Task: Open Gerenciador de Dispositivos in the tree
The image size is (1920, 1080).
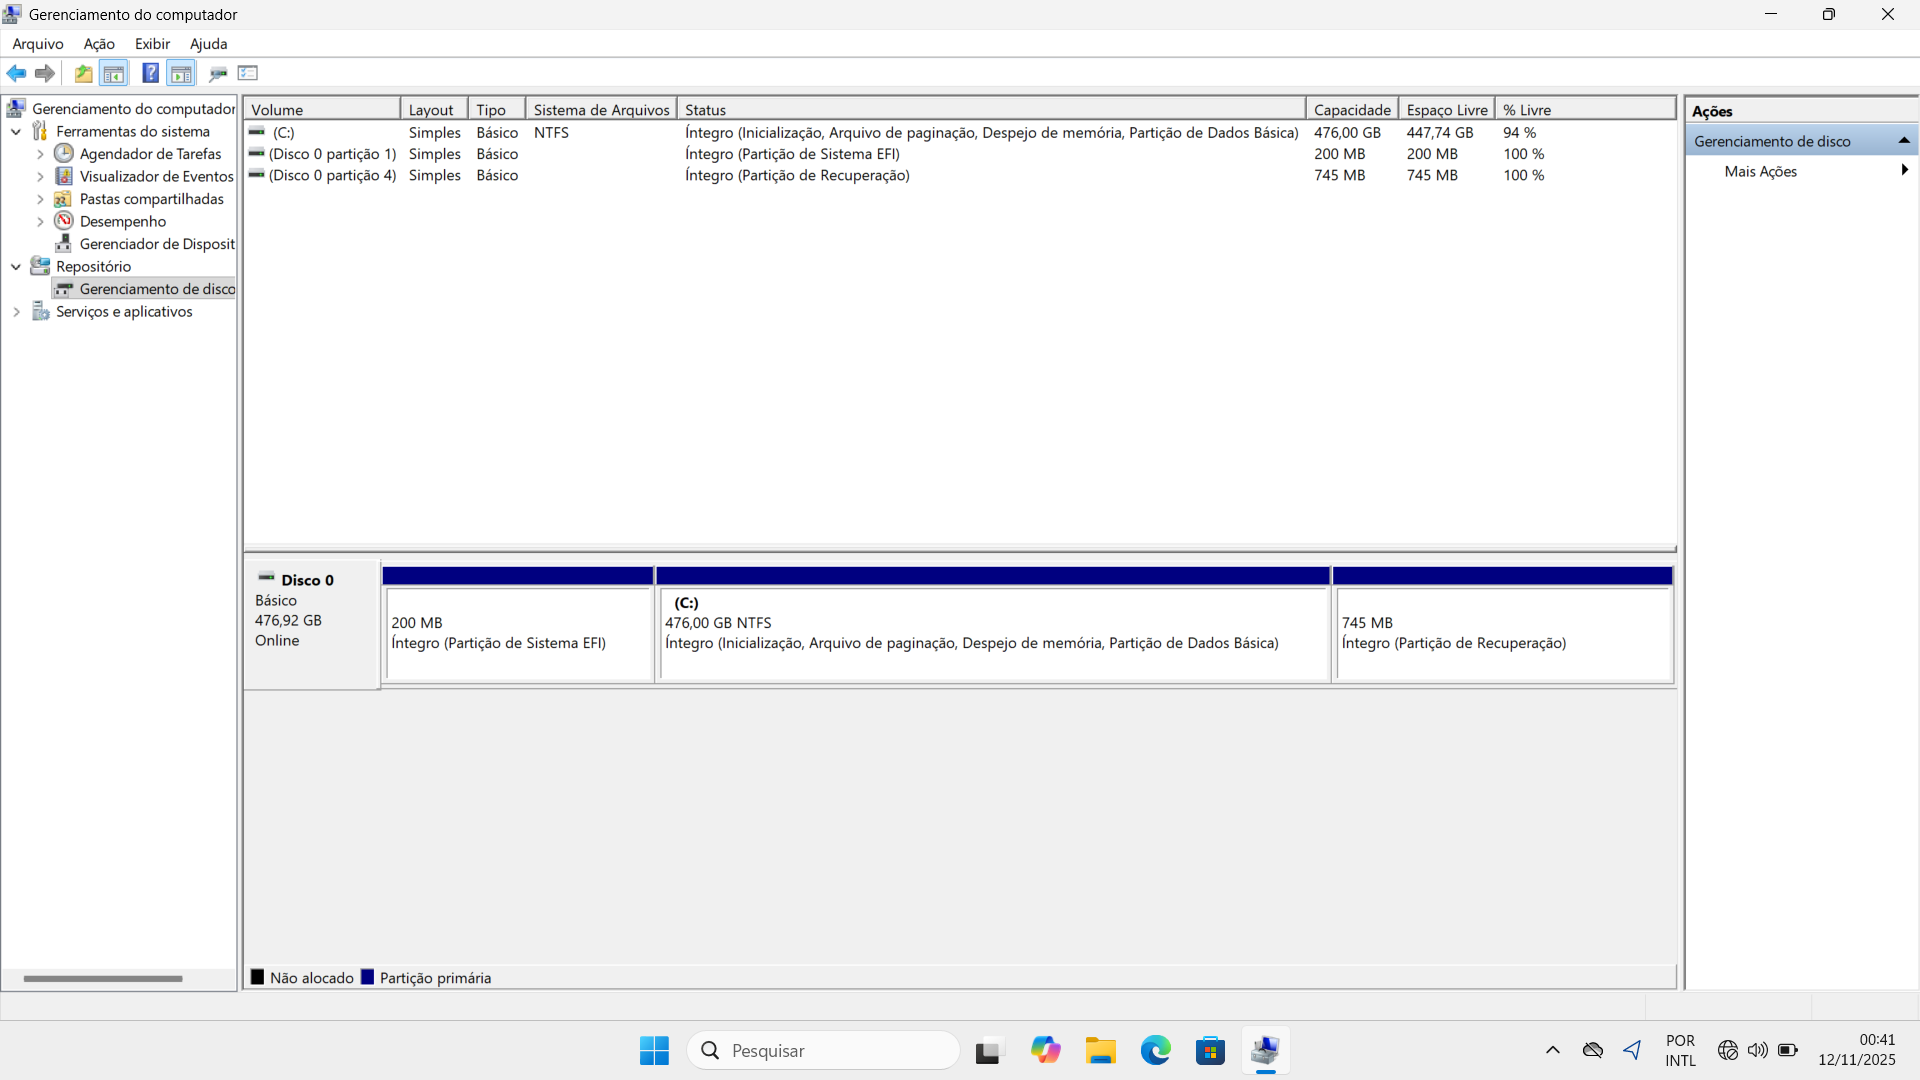Action: 156,244
